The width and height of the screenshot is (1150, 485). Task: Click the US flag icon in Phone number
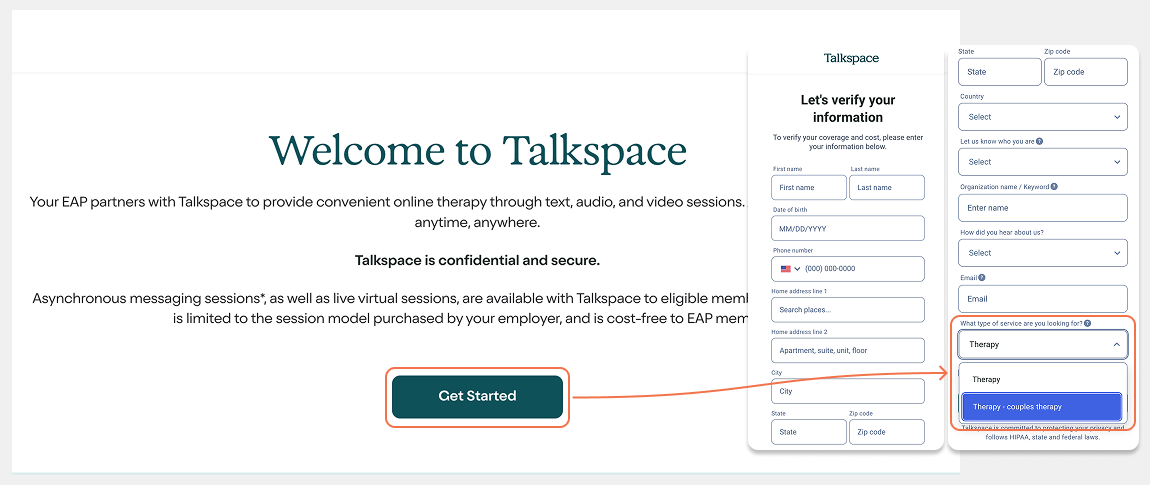coord(786,269)
